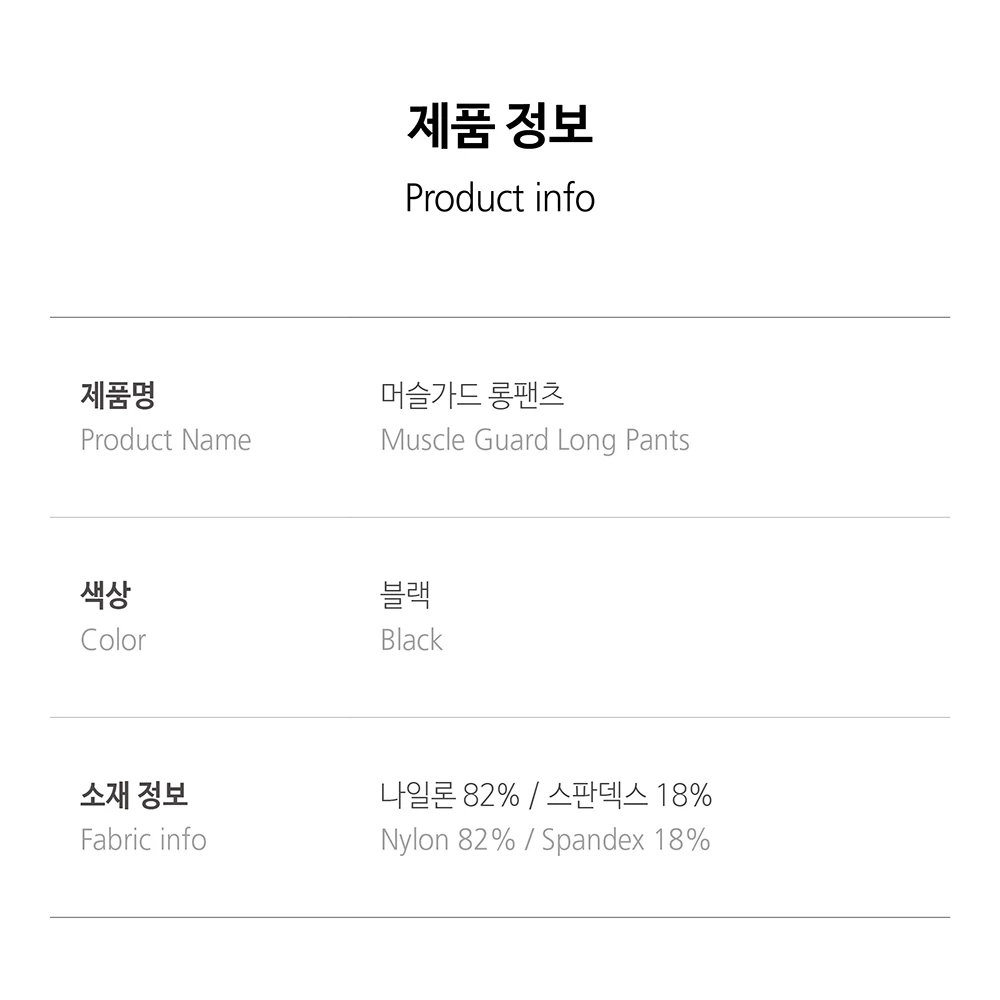Click the Korean text 나일론 82%
This screenshot has height=1000, width=1000.
click(450, 796)
